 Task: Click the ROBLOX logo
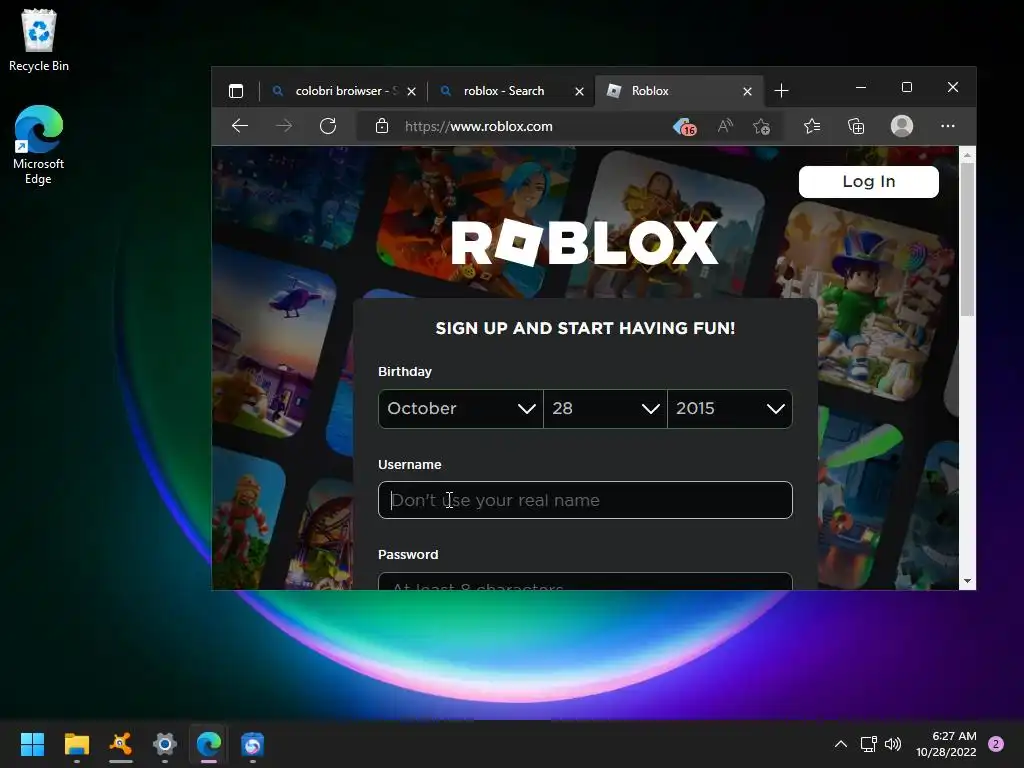pos(584,243)
